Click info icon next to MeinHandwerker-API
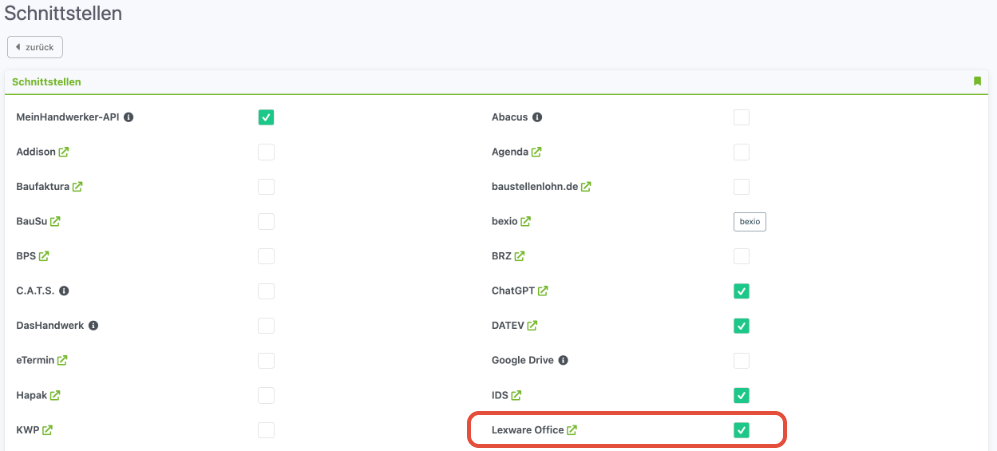This screenshot has width=997, height=451. pos(129,117)
